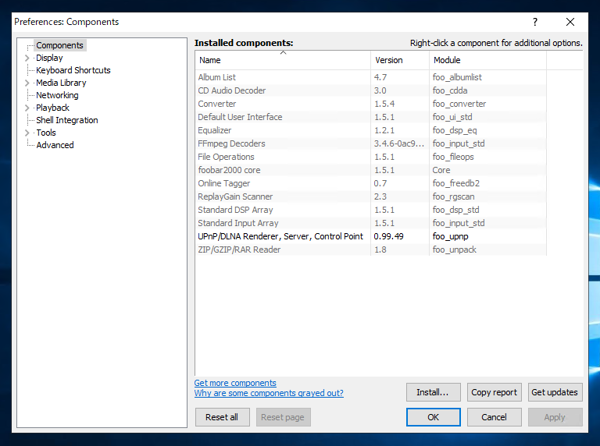Expand the Tools tree node
Viewport: 600px width, 446px height.
[x=28, y=133]
